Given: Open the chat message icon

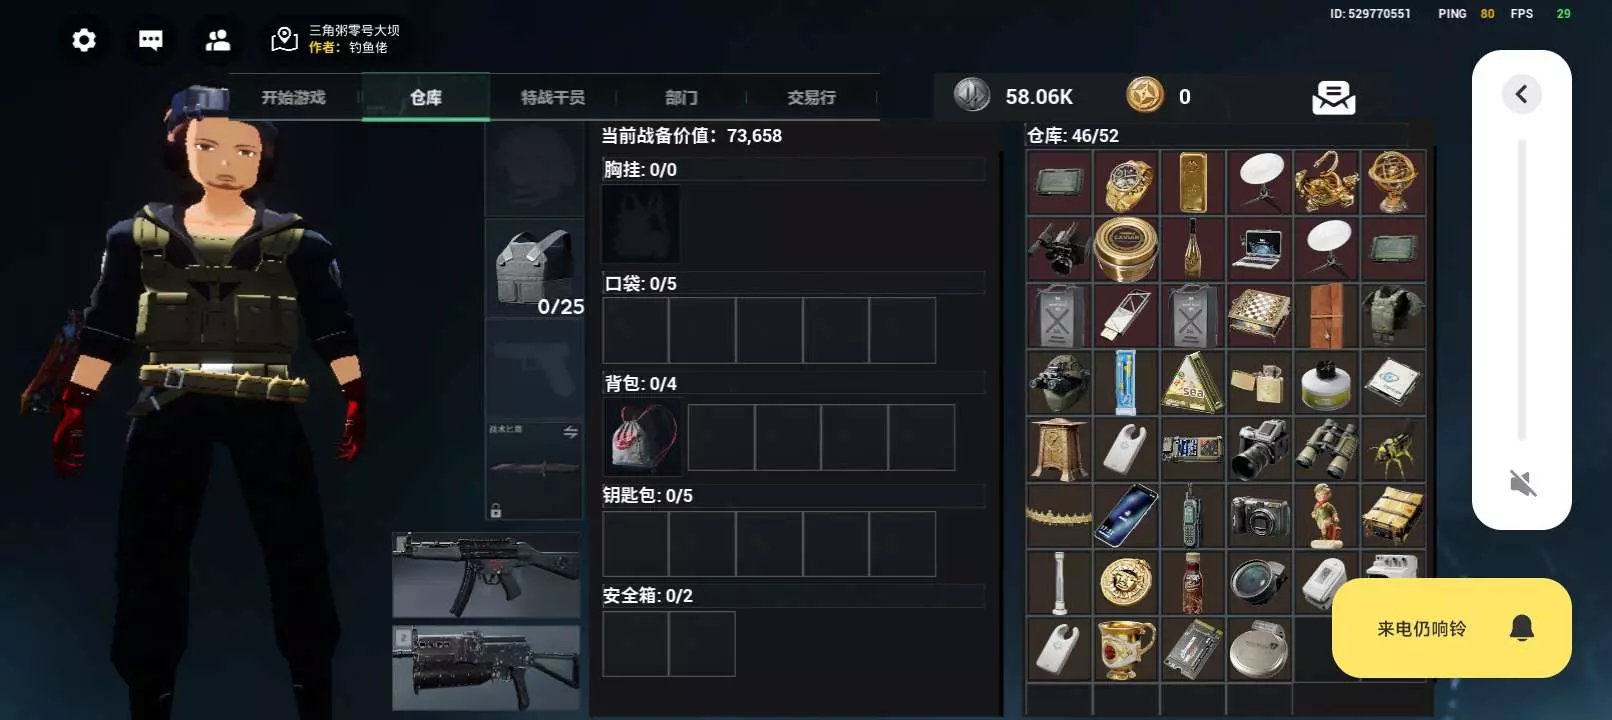Looking at the screenshot, I should tap(151, 40).
